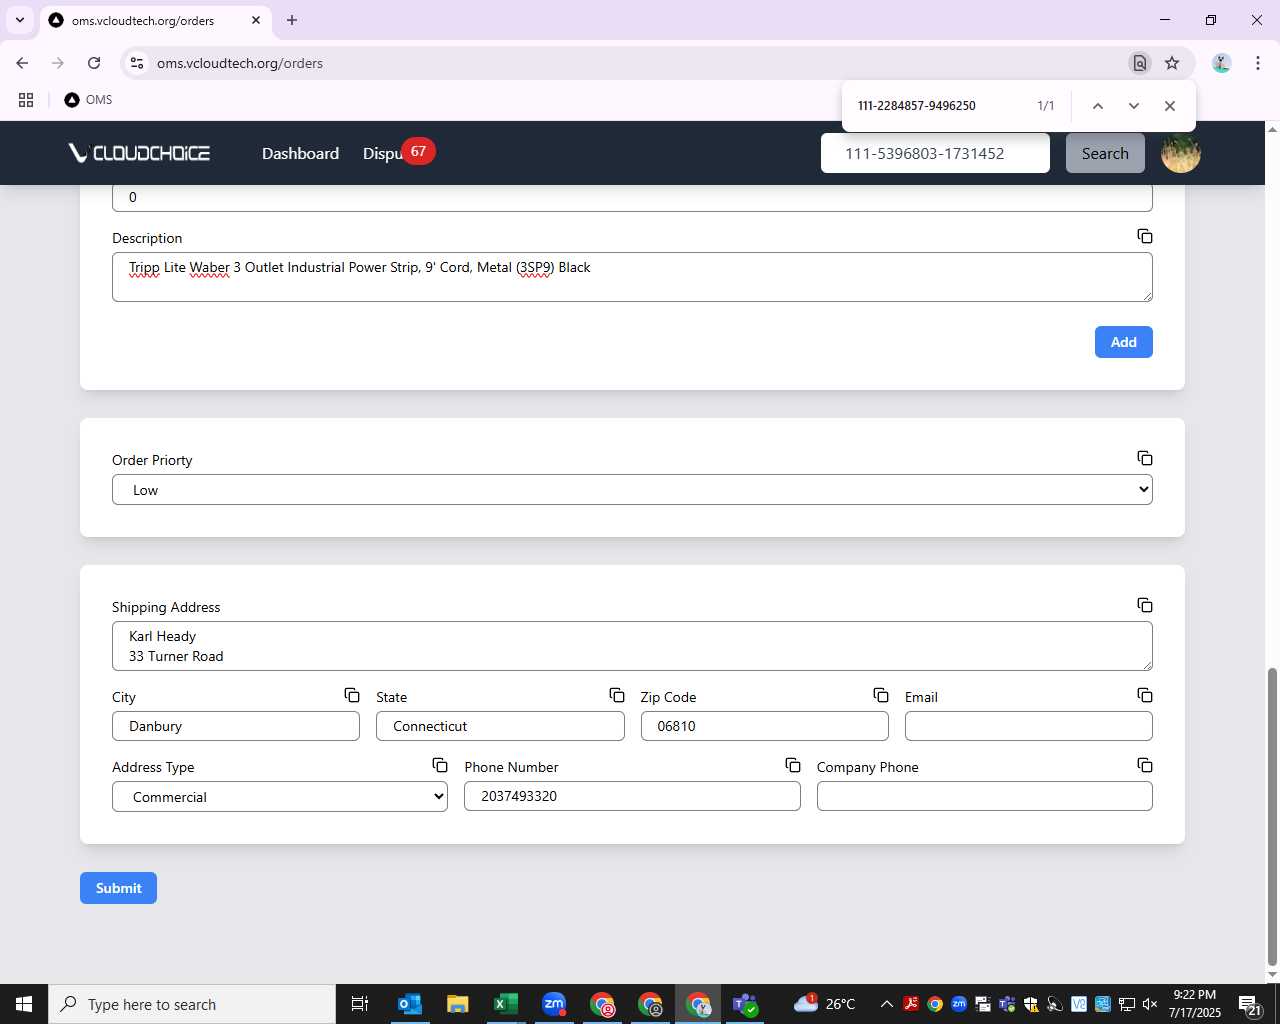Copy the City field value

[x=352, y=695]
